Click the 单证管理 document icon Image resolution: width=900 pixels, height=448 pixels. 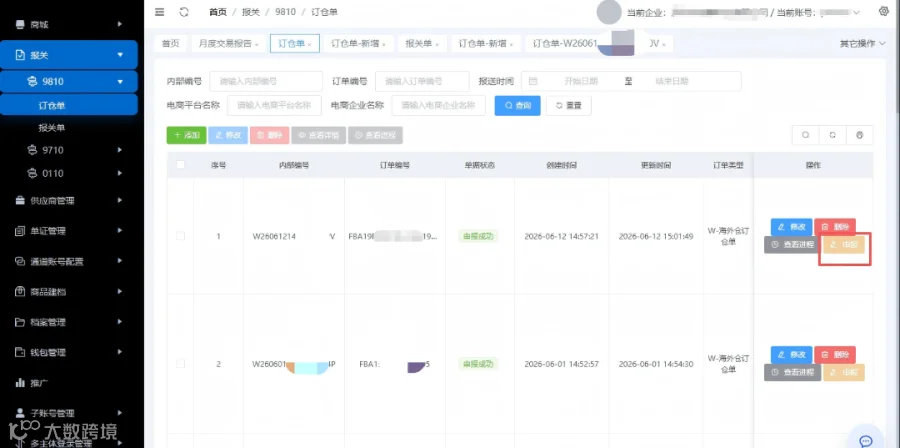(21, 231)
